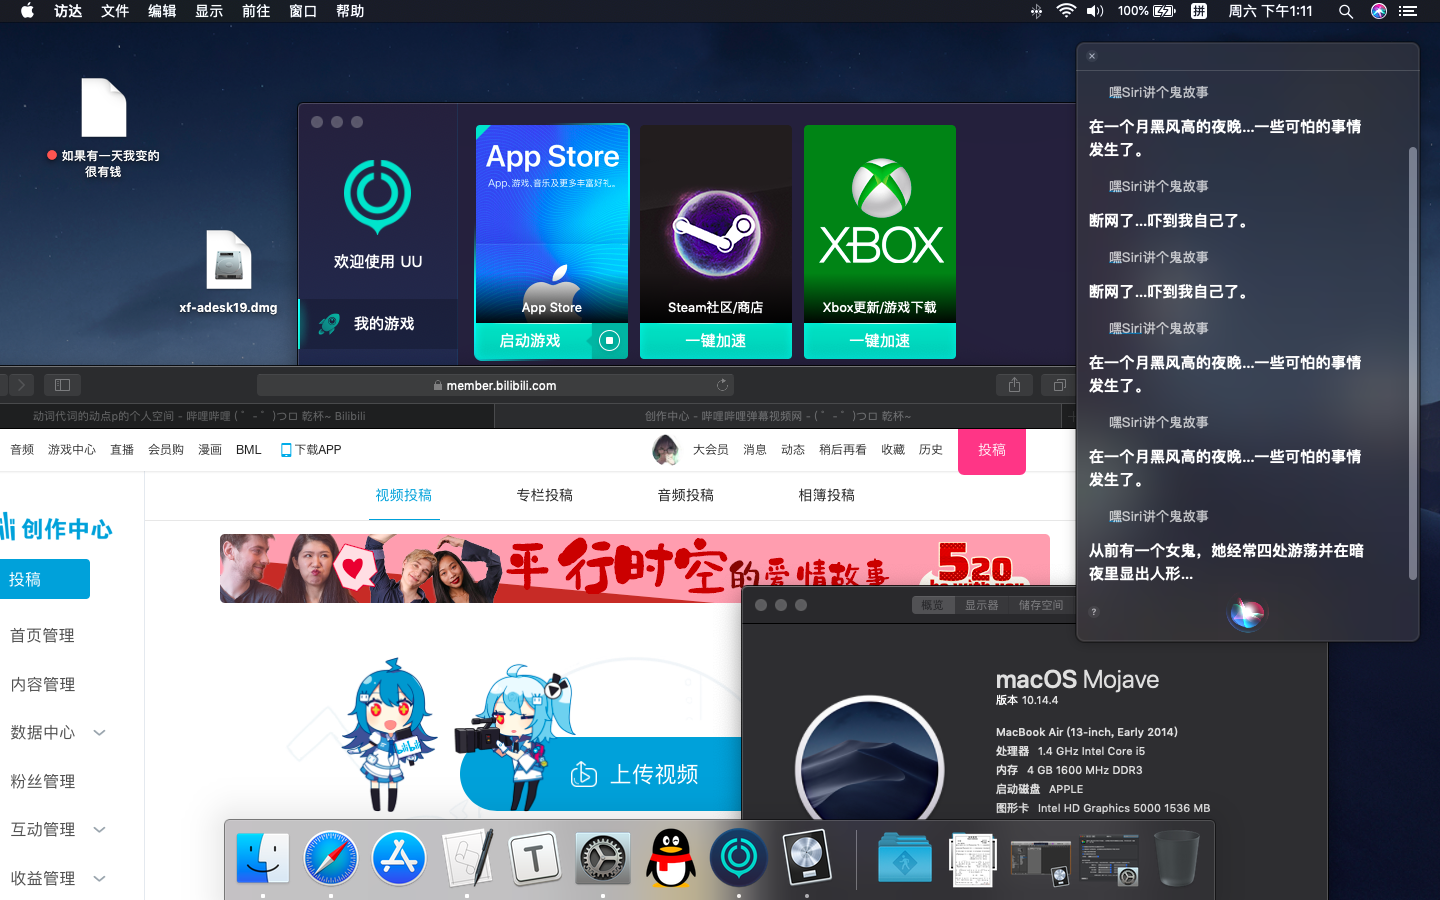Click the UU logo in sidebar
The width and height of the screenshot is (1440, 900).
[x=377, y=196]
